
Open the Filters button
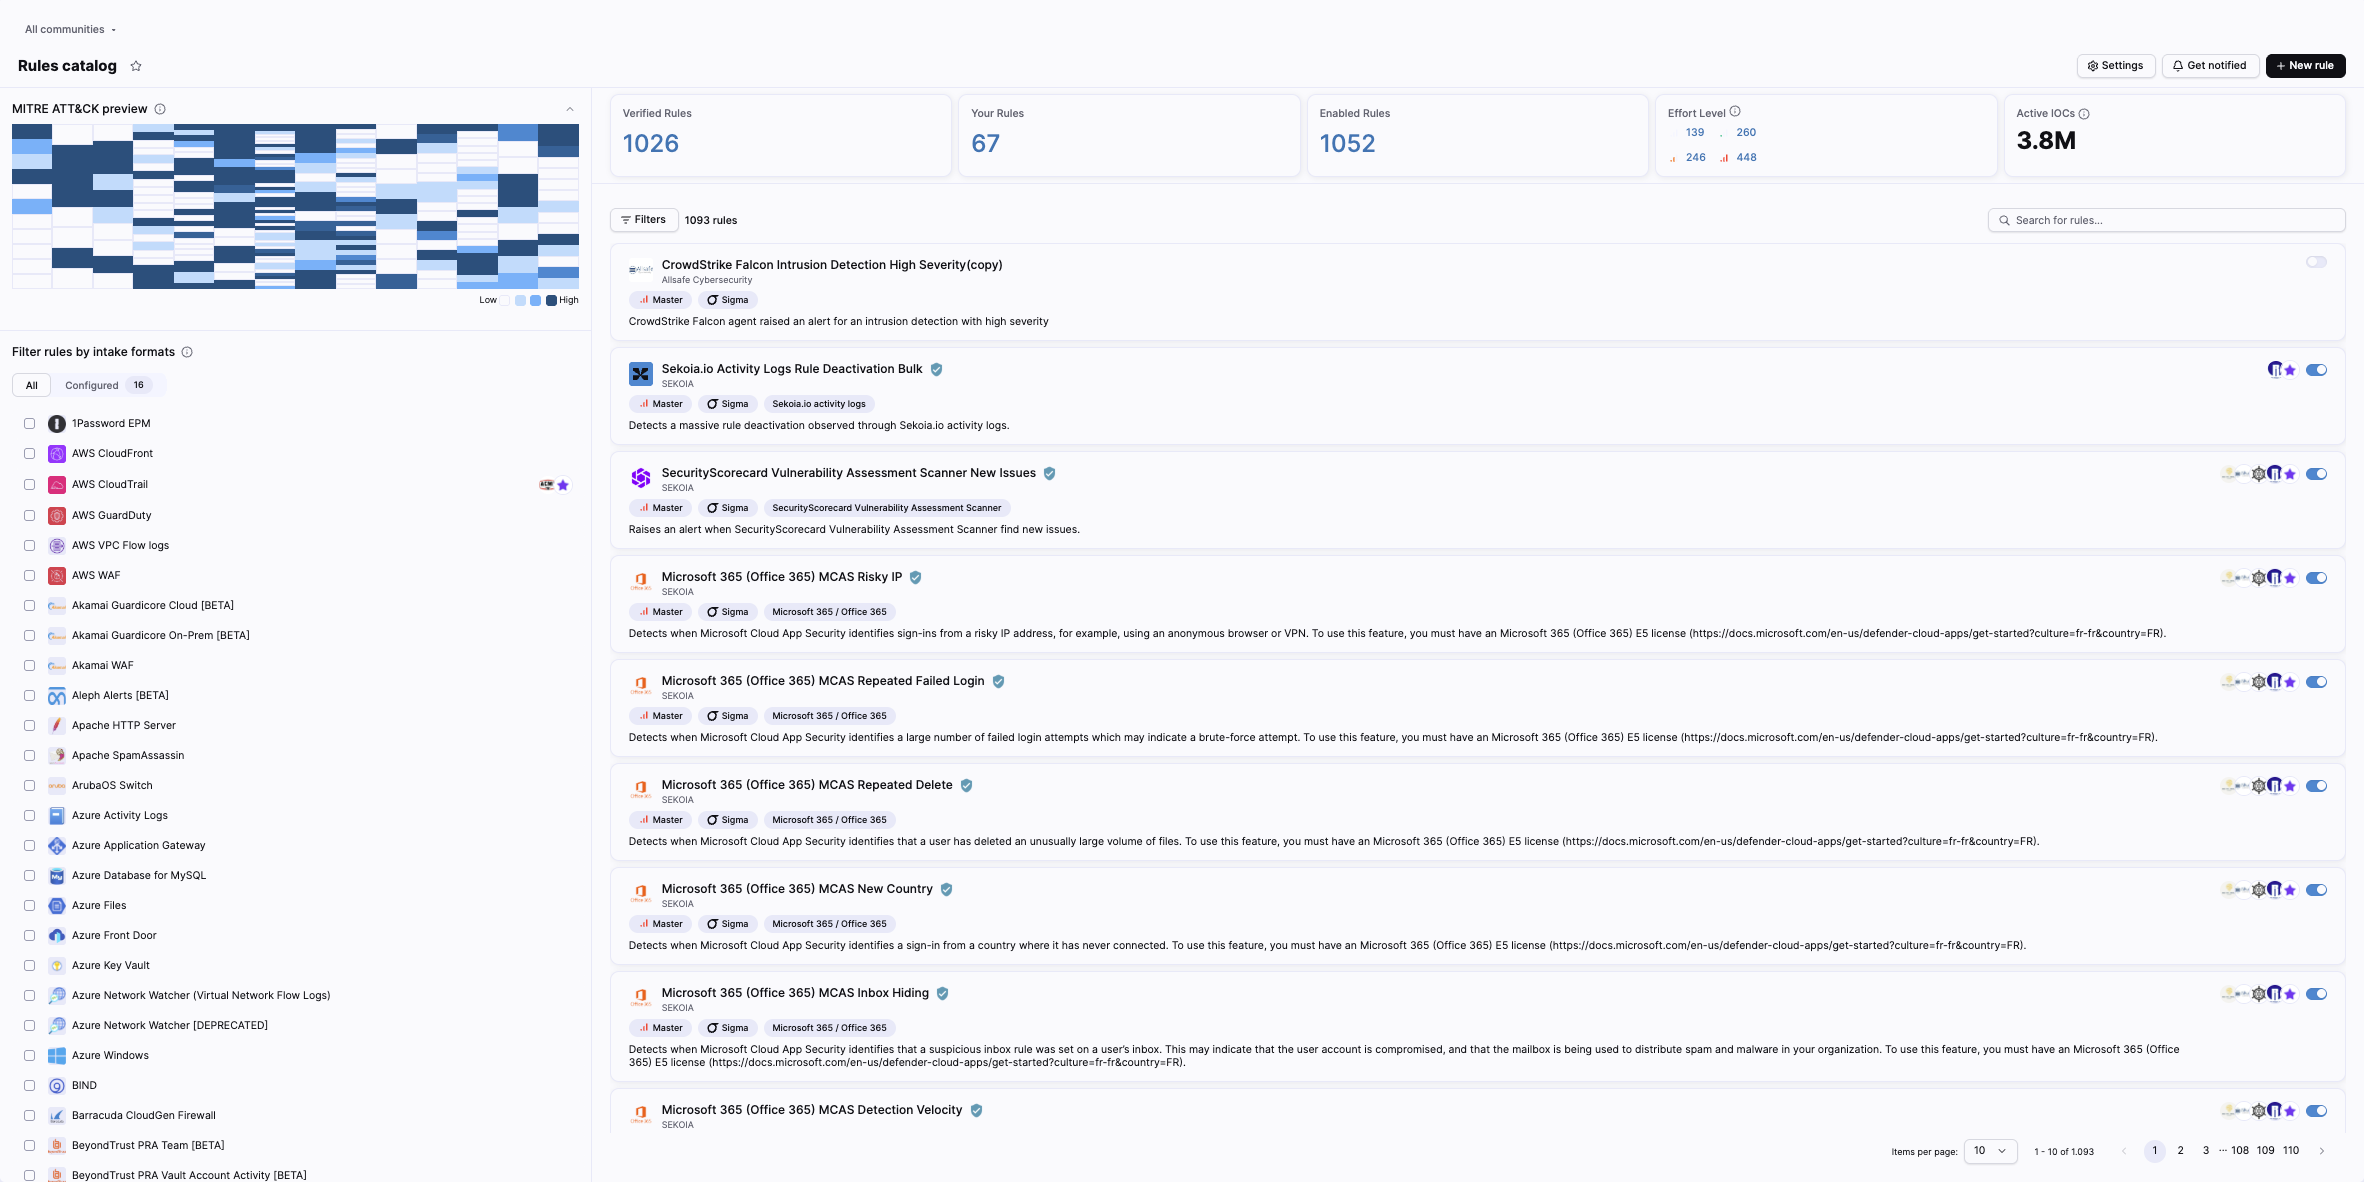pyautogui.click(x=644, y=220)
